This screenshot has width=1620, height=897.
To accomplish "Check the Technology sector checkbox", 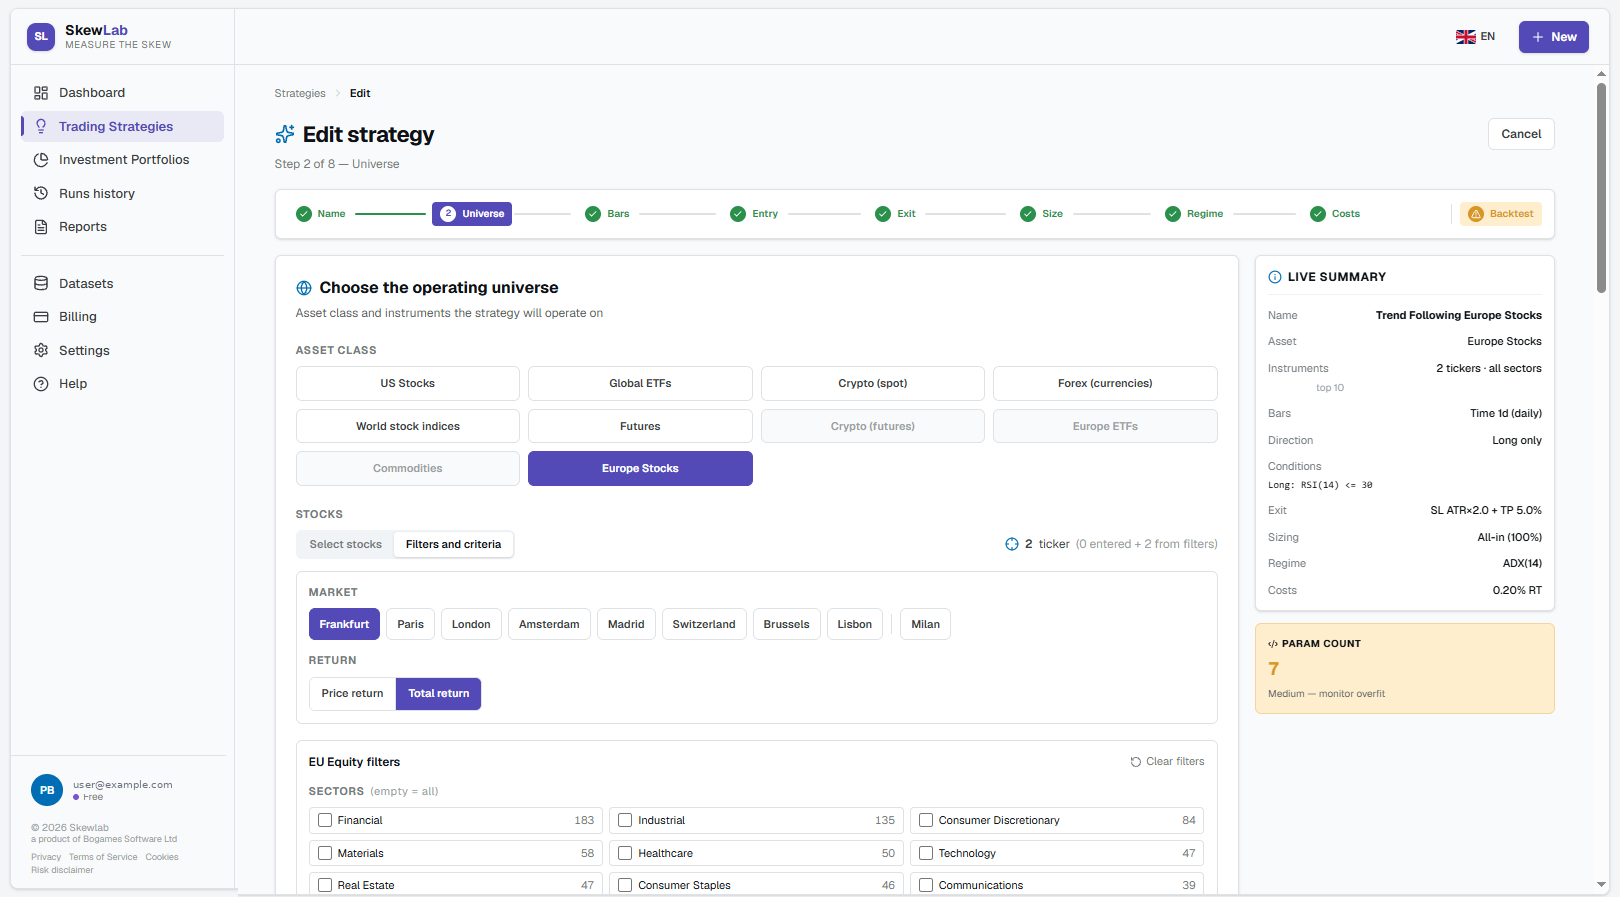I will click(926, 853).
